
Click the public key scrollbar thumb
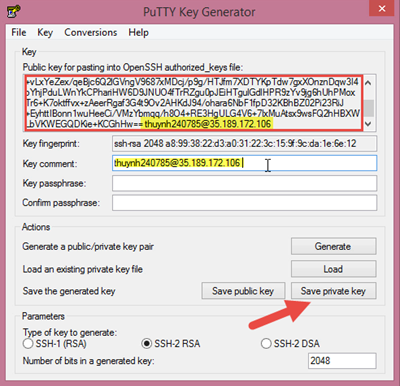(368, 108)
